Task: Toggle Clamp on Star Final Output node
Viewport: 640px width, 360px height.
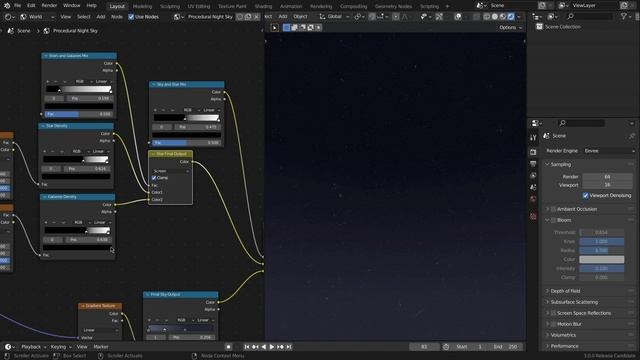Action: tap(154, 178)
